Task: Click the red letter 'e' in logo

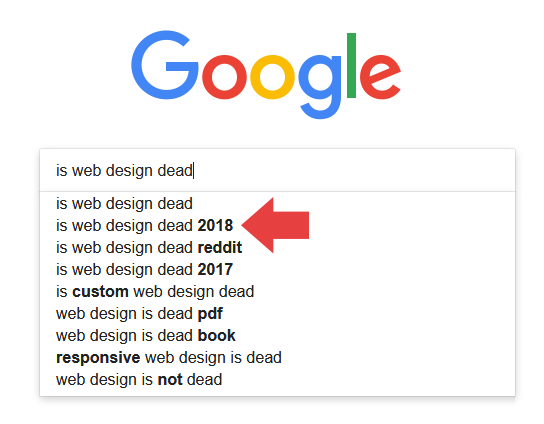Action: pos(380,77)
